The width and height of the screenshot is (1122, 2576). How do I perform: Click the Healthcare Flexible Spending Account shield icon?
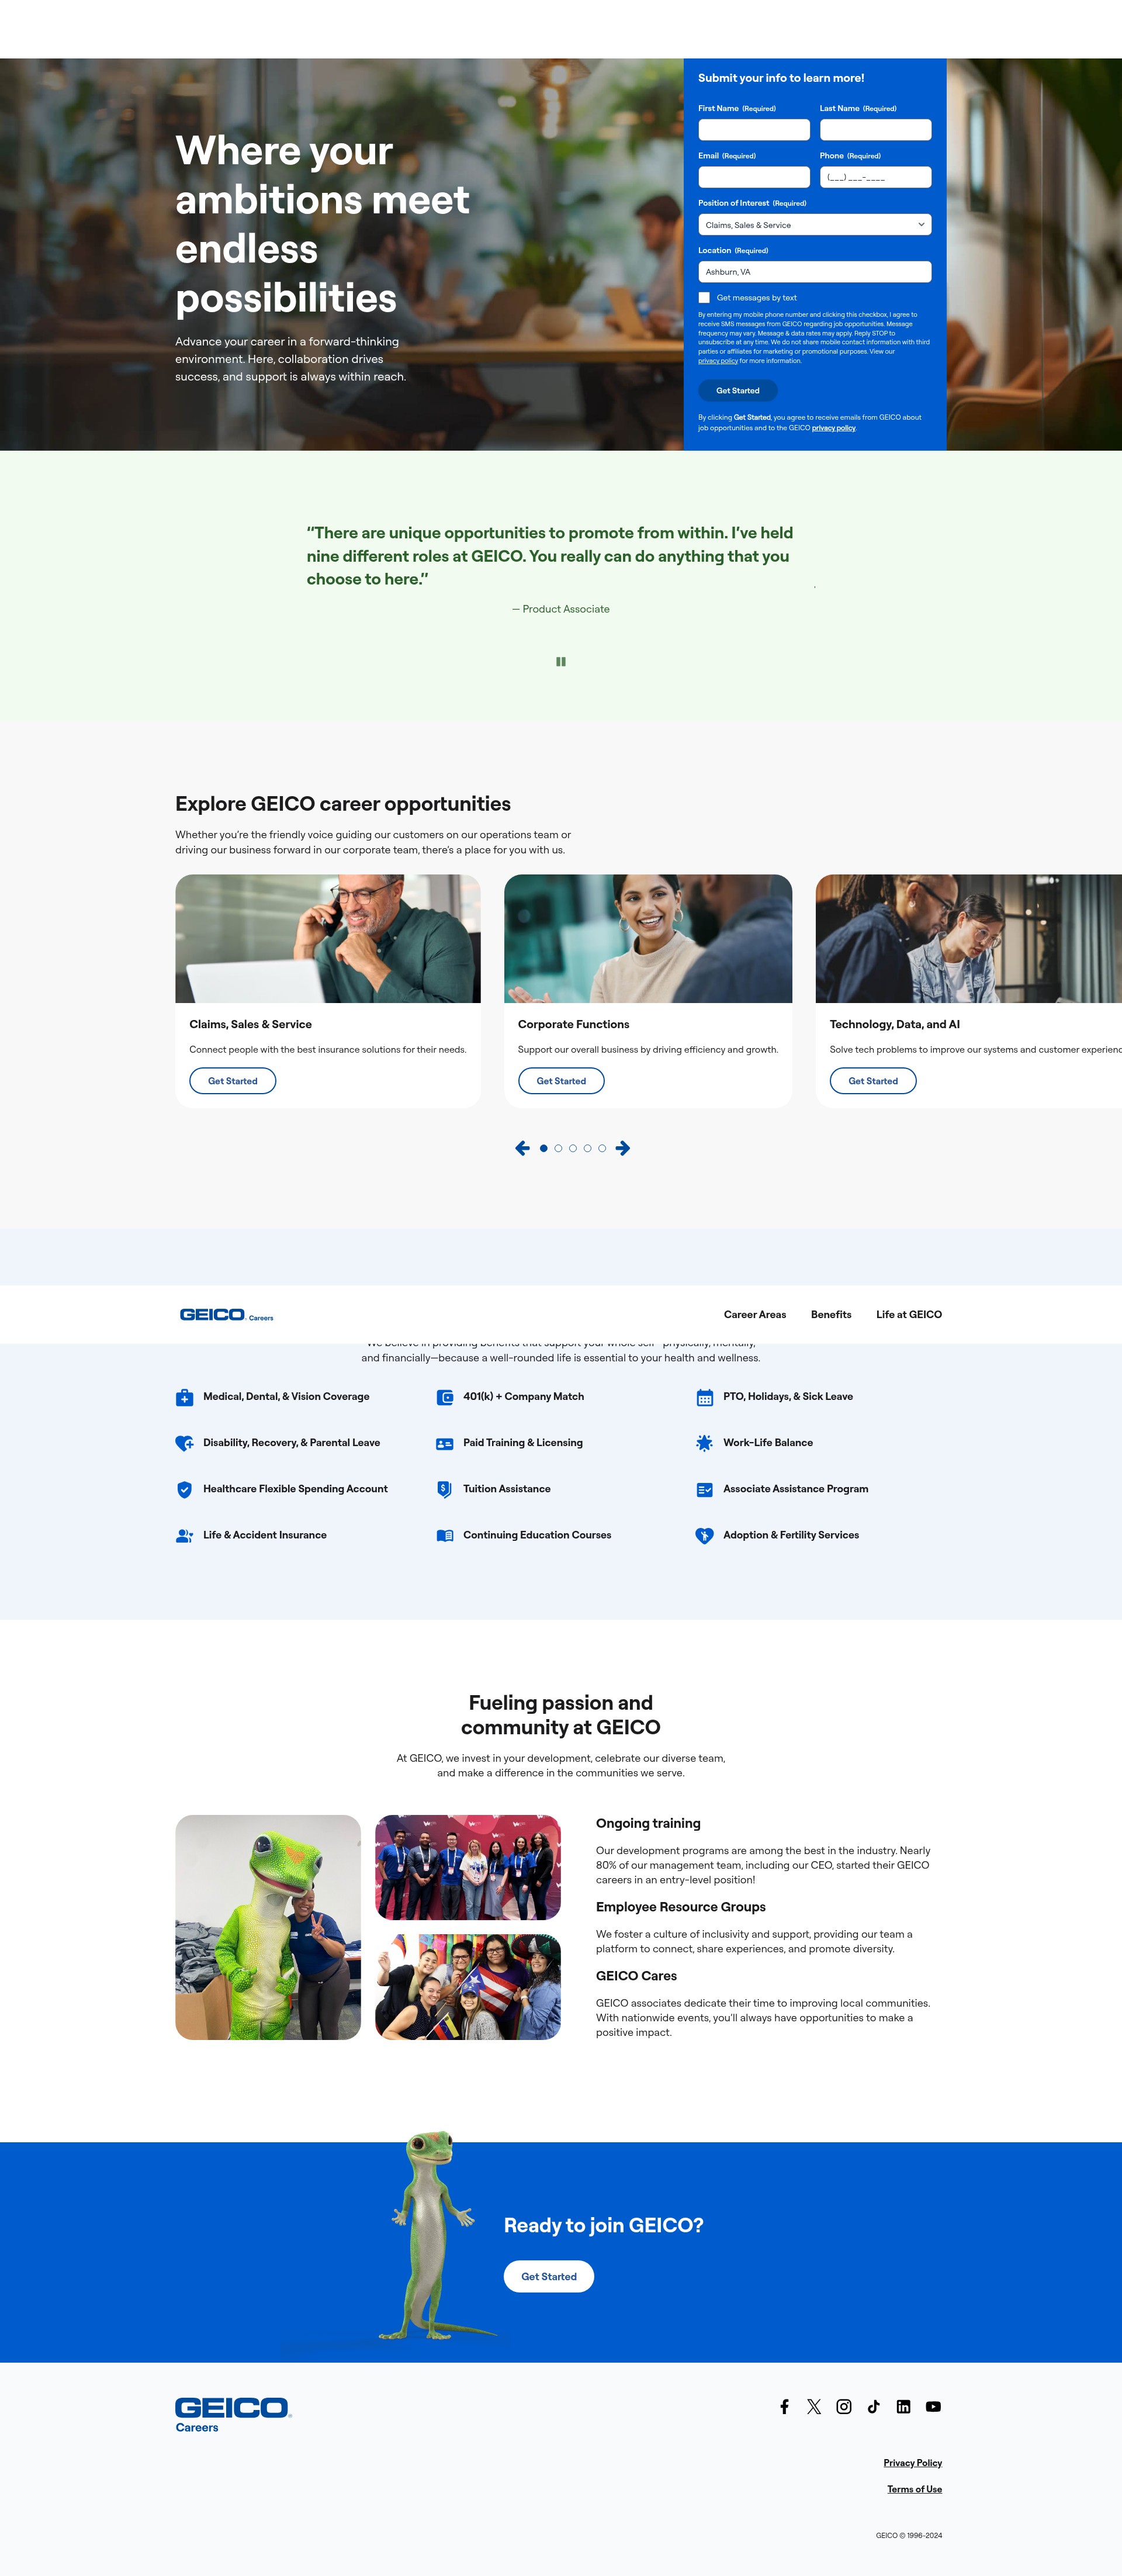coord(184,1489)
